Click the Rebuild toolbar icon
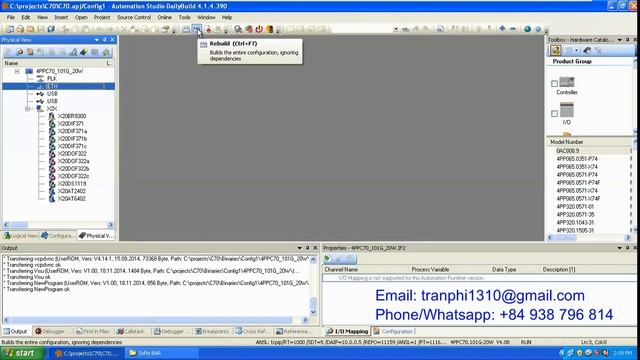This screenshot has height=360, width=640. [197, 29]
